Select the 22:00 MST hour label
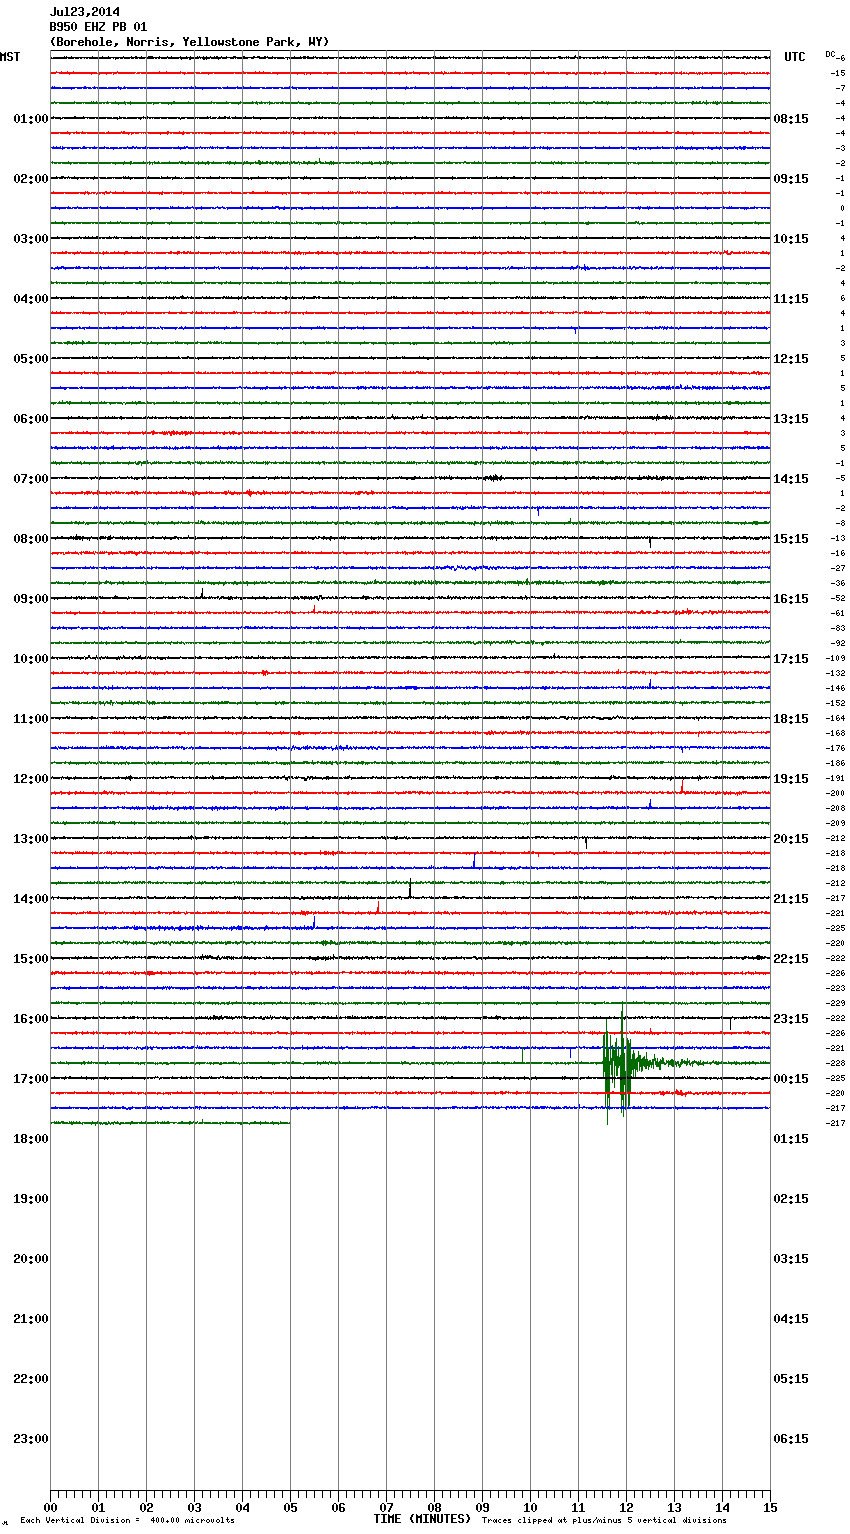The height and width of the screenshot is (1534, 850). 31,1379
